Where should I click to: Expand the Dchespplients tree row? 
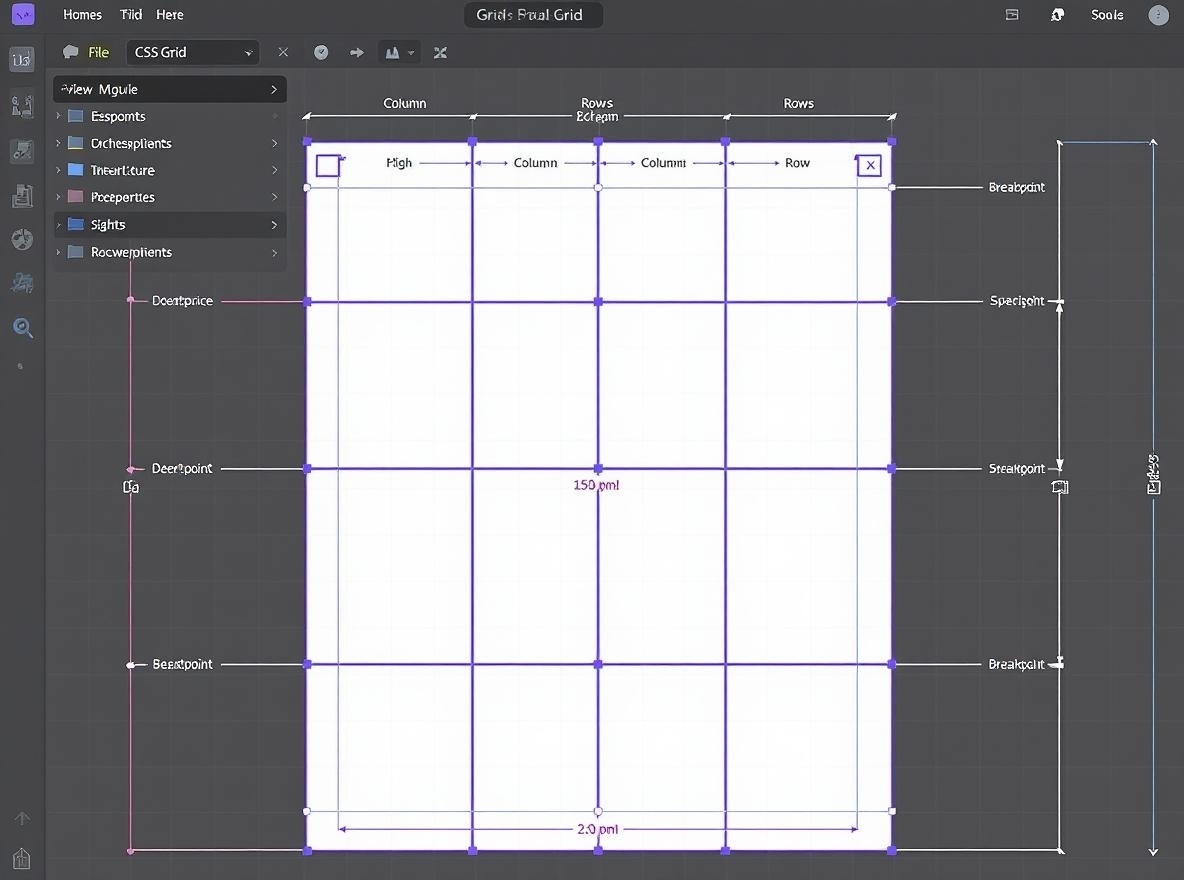tap(58, 143)
